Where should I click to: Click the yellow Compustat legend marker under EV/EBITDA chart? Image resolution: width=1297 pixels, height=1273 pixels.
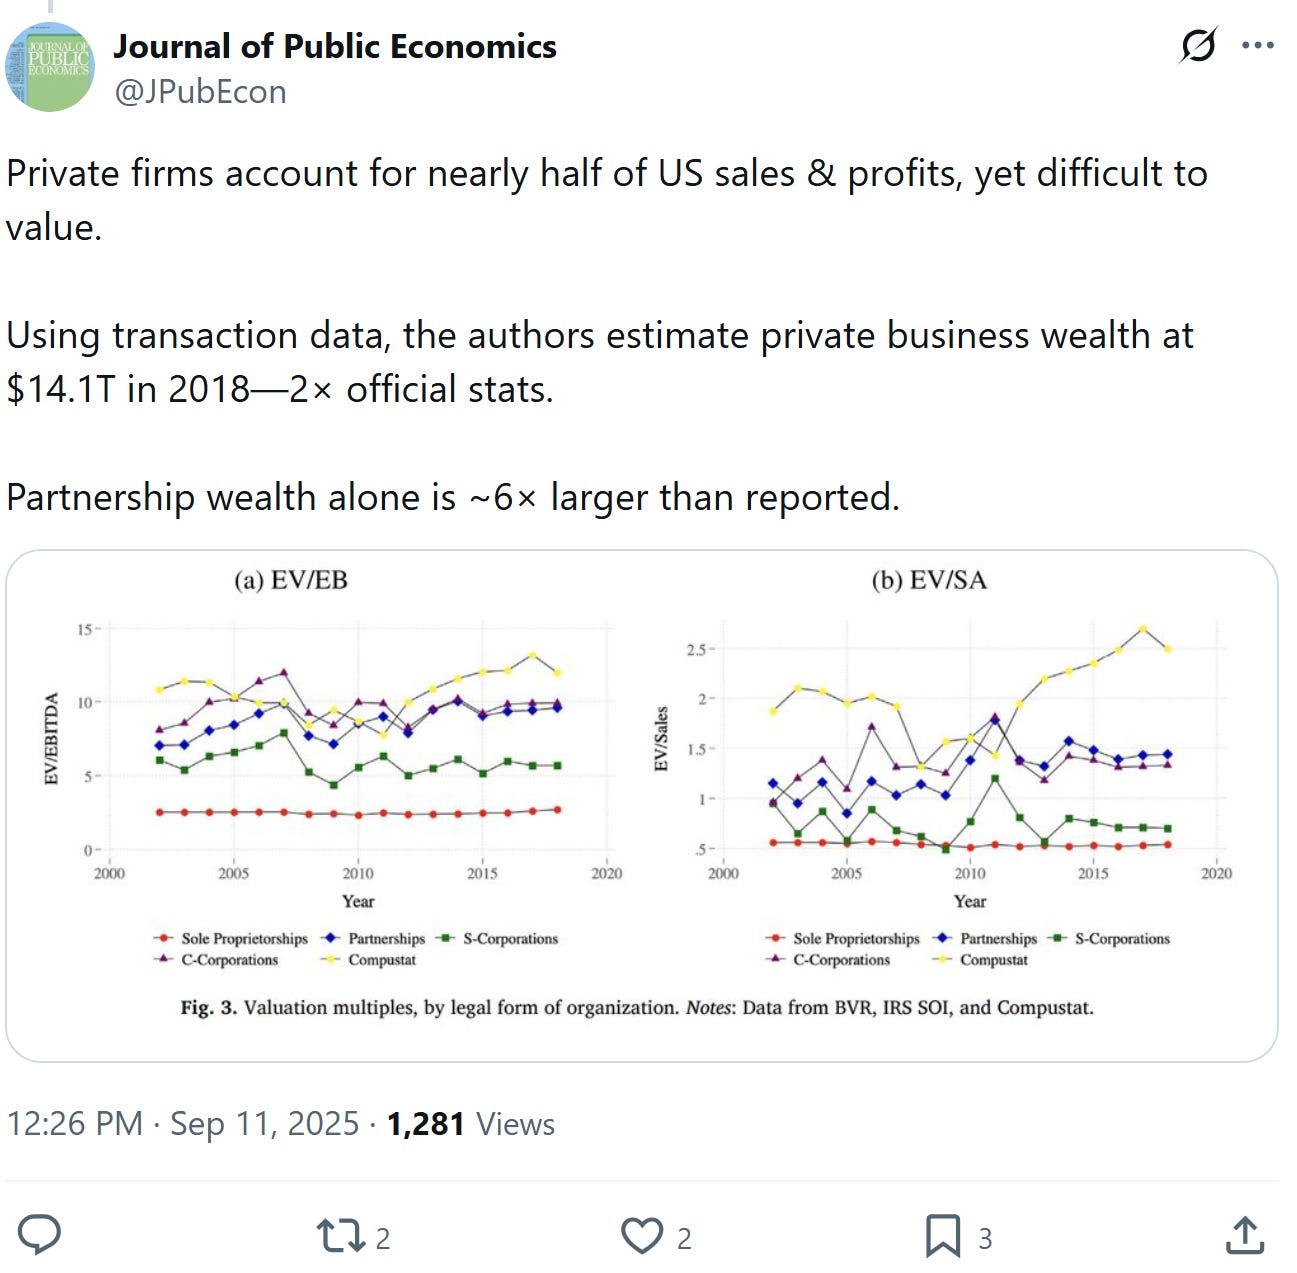[331, 960]
